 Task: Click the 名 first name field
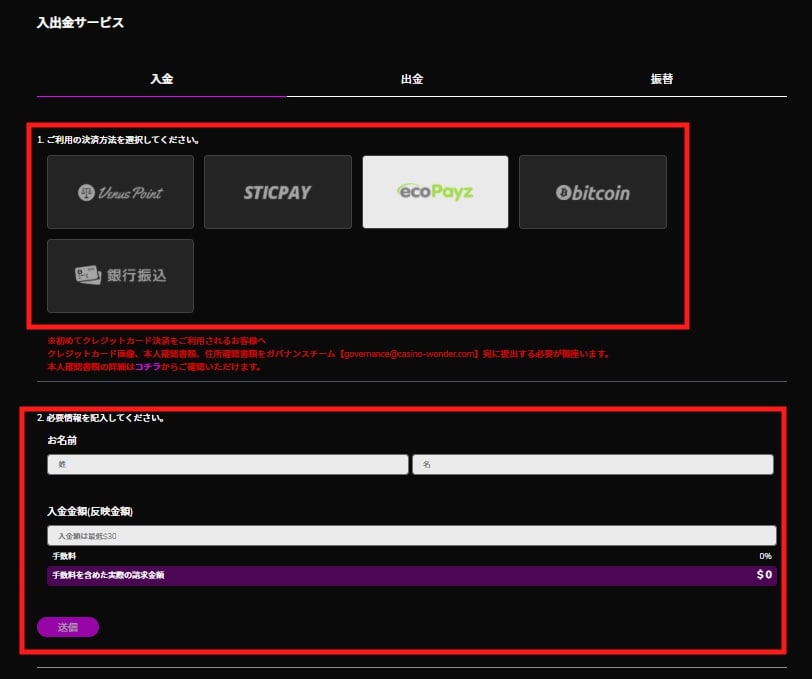(593, 465)
